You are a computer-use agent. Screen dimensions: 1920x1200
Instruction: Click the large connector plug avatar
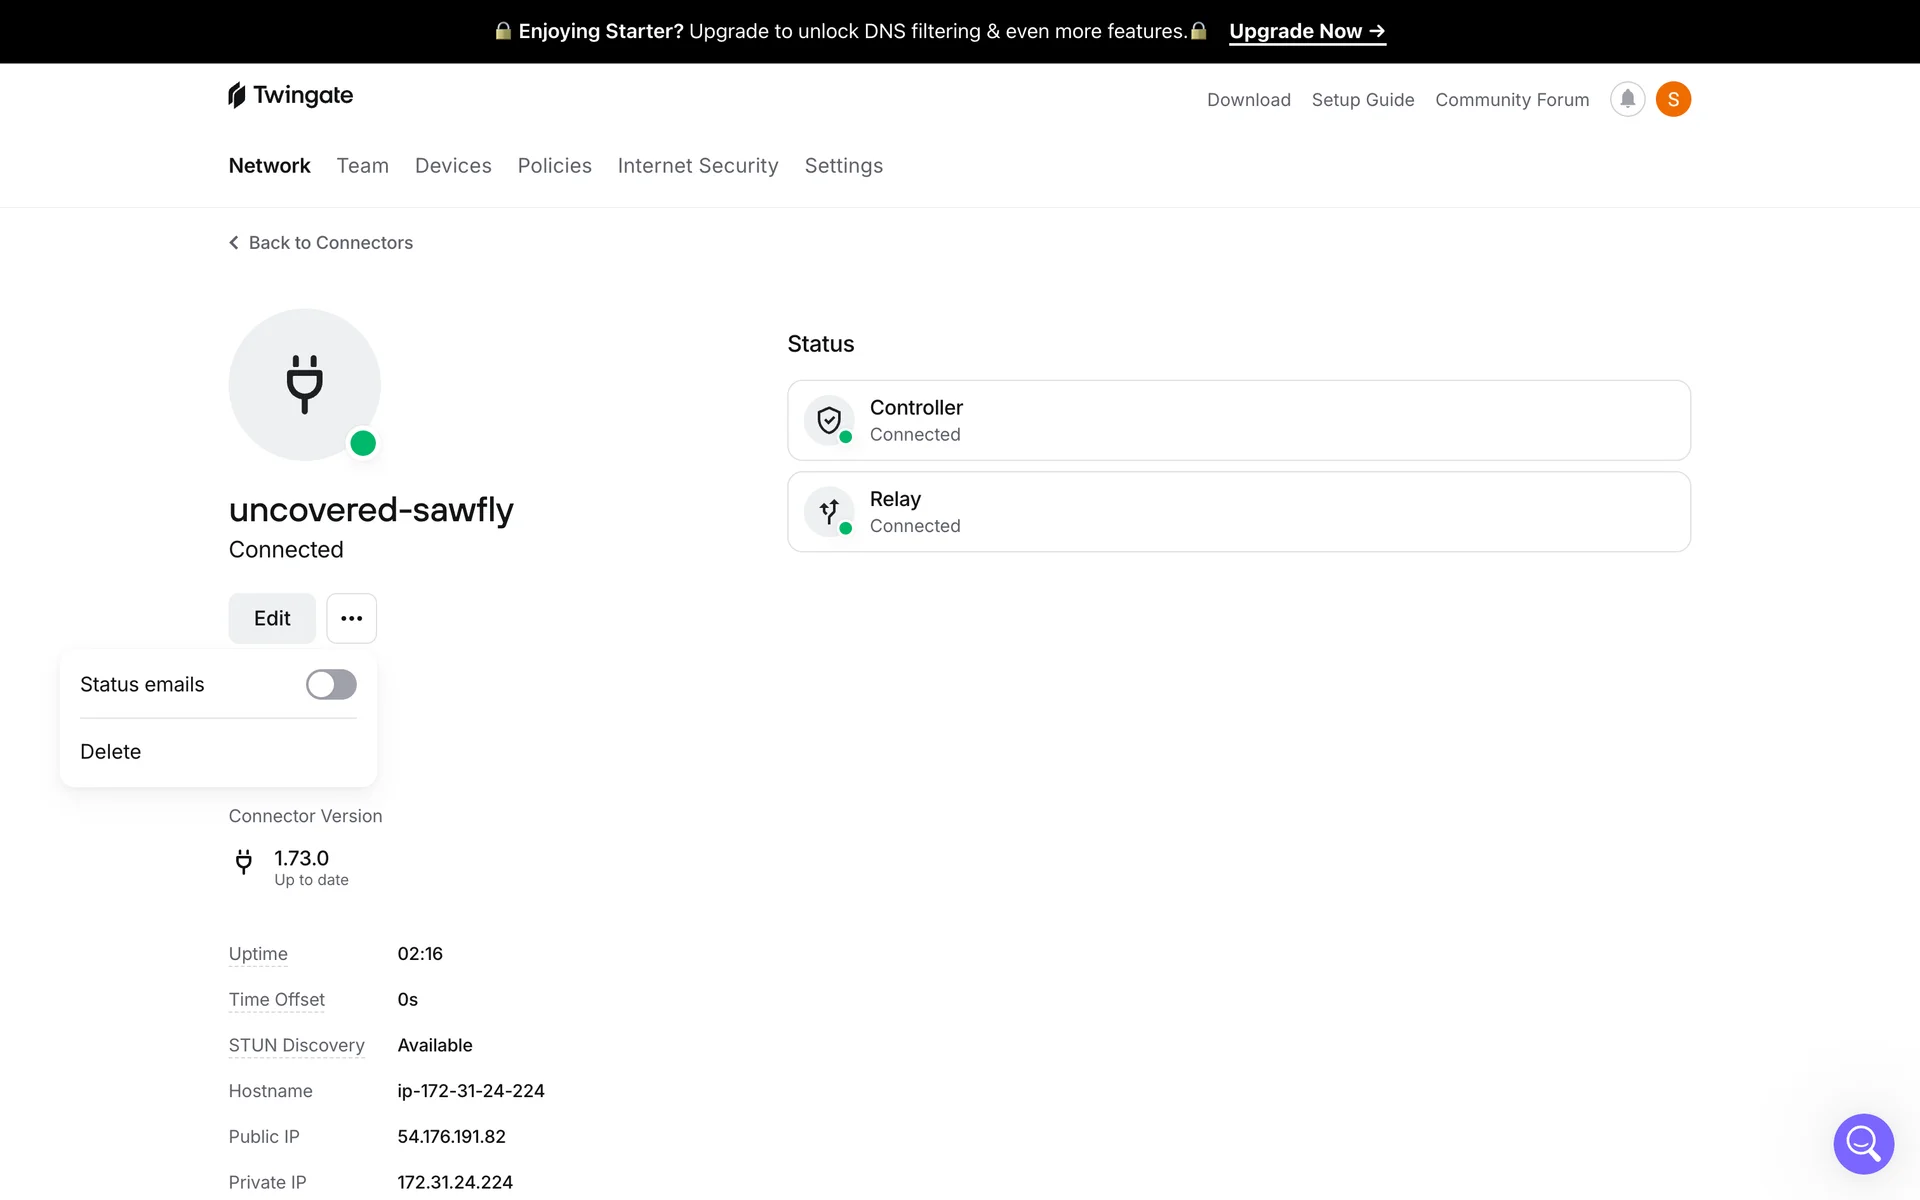[x=304, y=384]
